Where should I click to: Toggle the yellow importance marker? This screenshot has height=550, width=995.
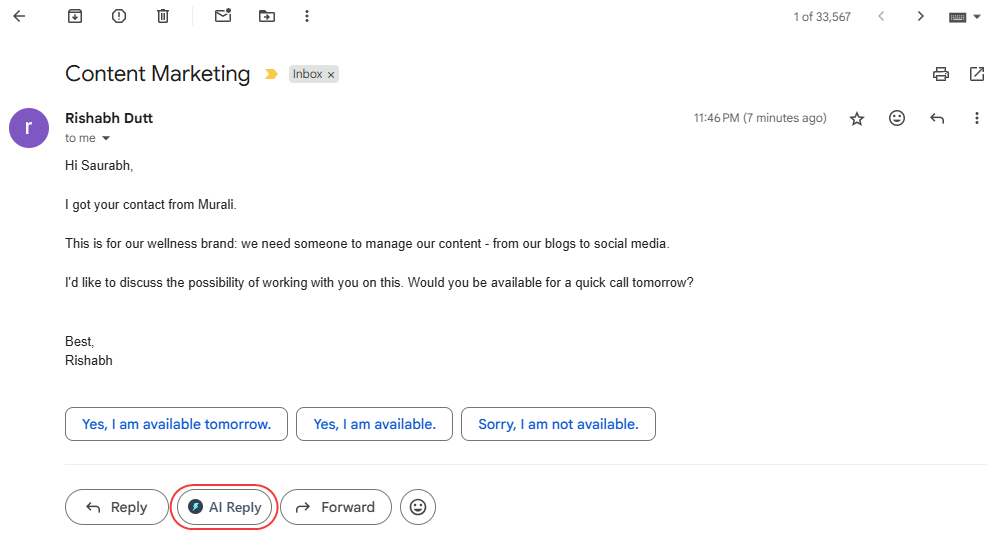pyautogui.click(x=271, y=74)
